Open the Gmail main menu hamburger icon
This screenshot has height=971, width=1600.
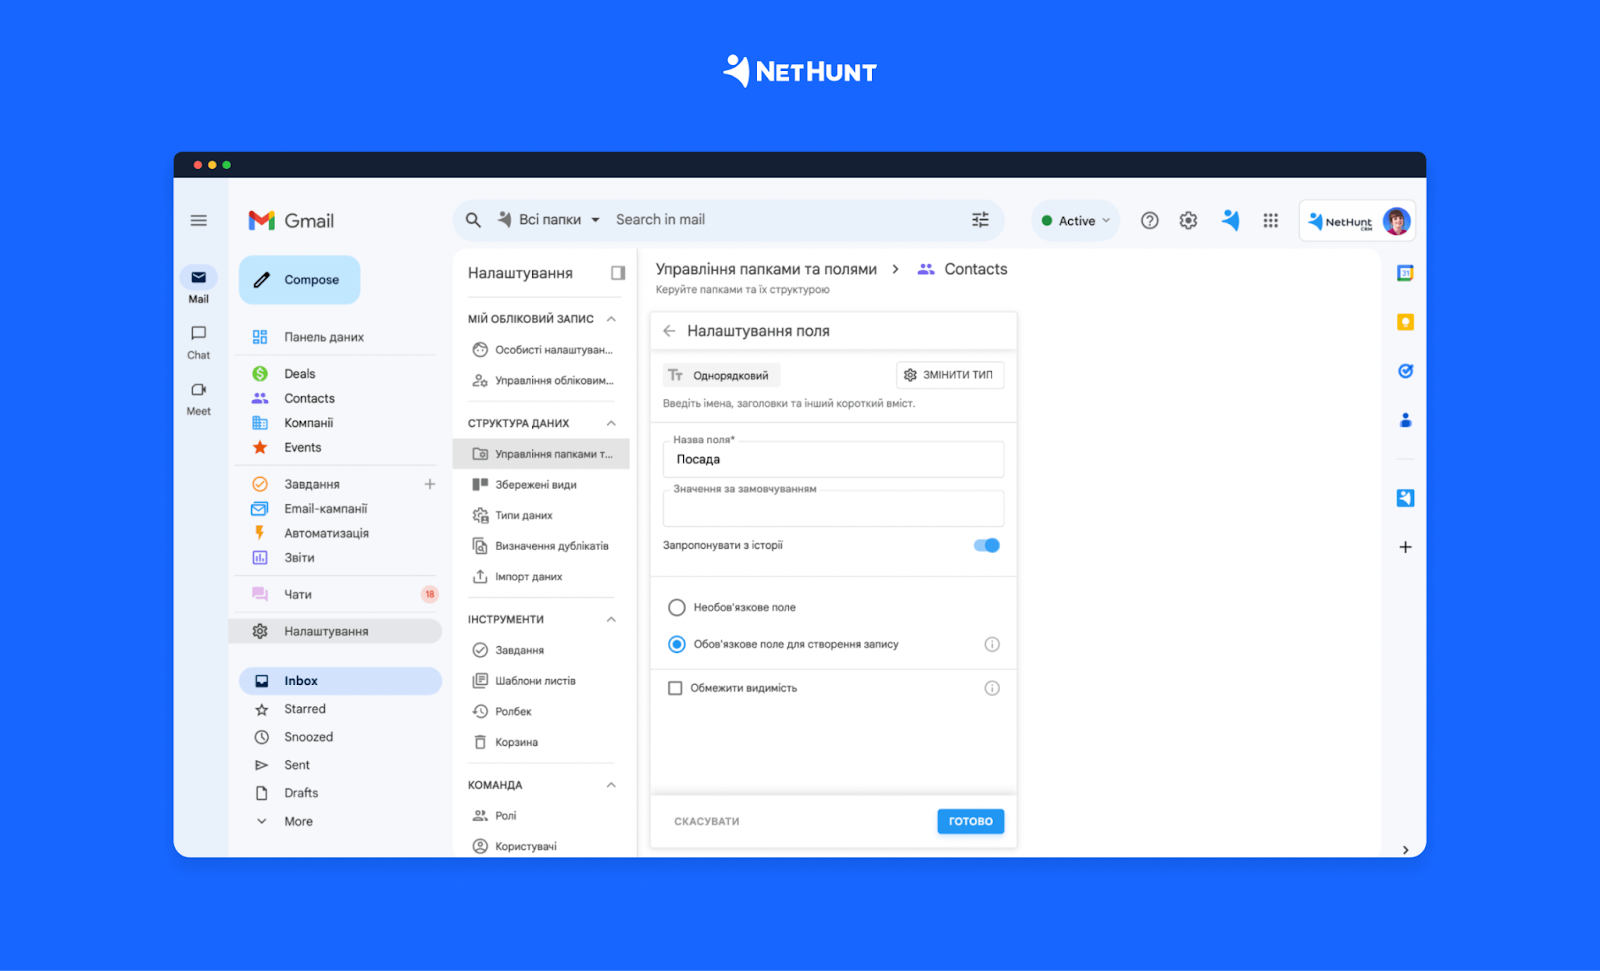tap(199, 220)
